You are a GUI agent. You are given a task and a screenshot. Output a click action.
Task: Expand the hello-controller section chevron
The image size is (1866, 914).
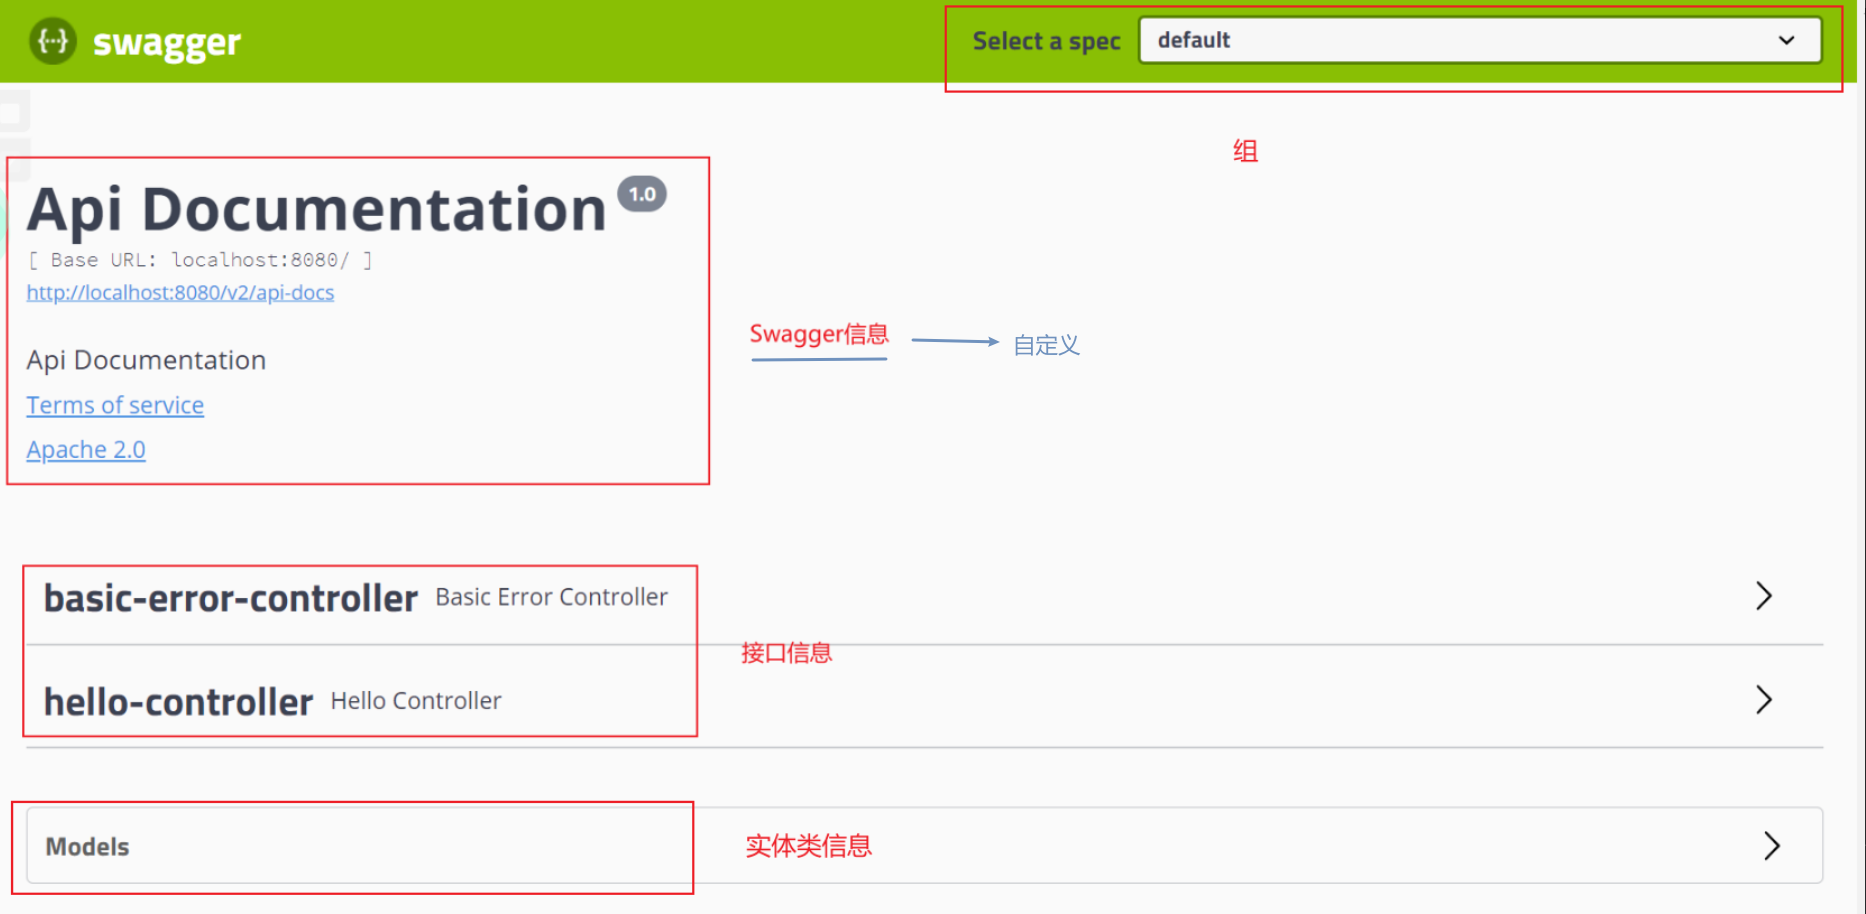click(x=1764, y=700)
